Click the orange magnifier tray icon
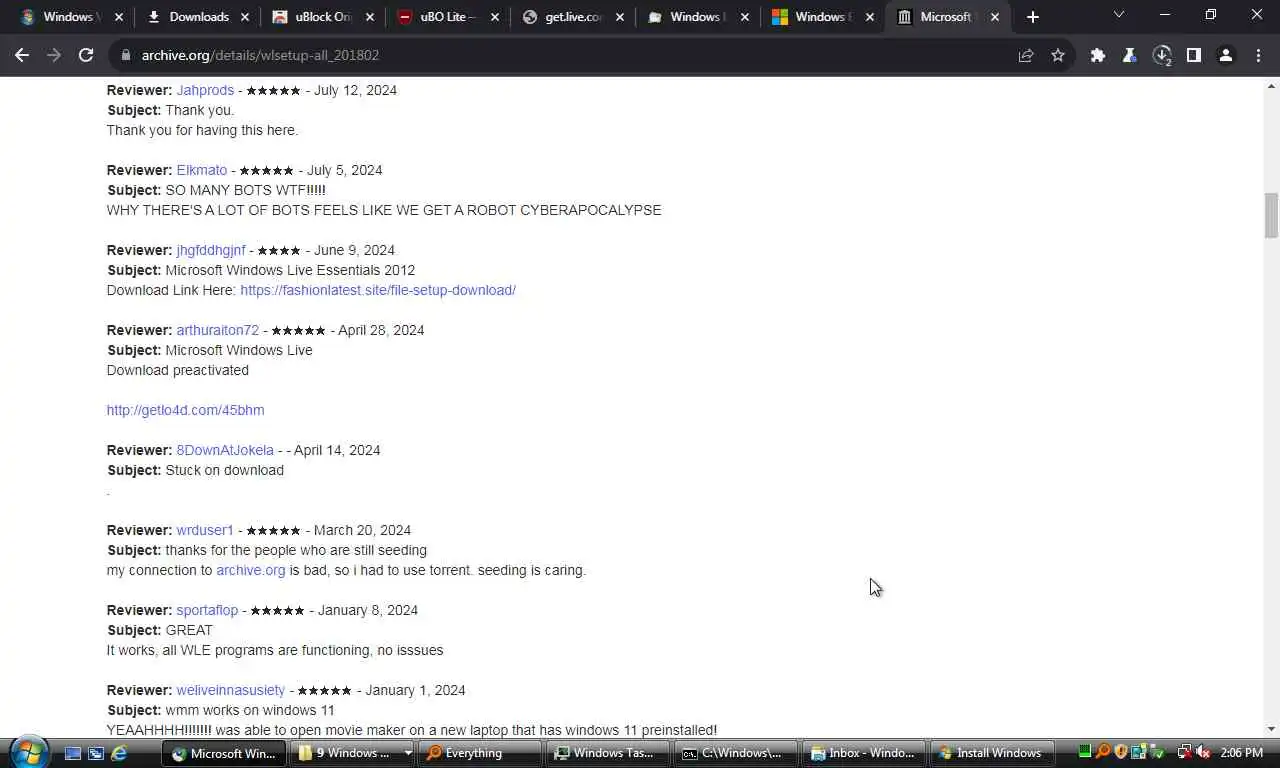 click(1103, 752)
